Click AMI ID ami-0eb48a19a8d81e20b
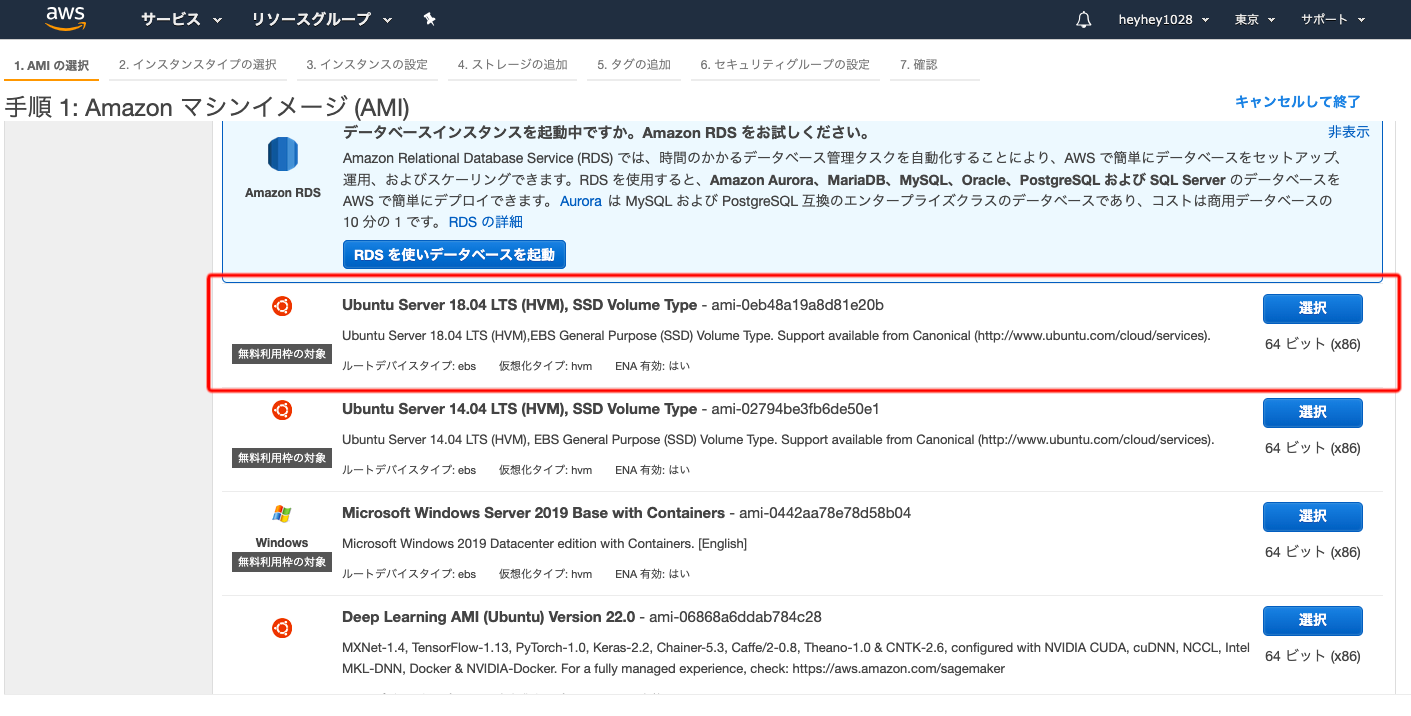The image size is (1411, 716). click(x=797, y=305)
